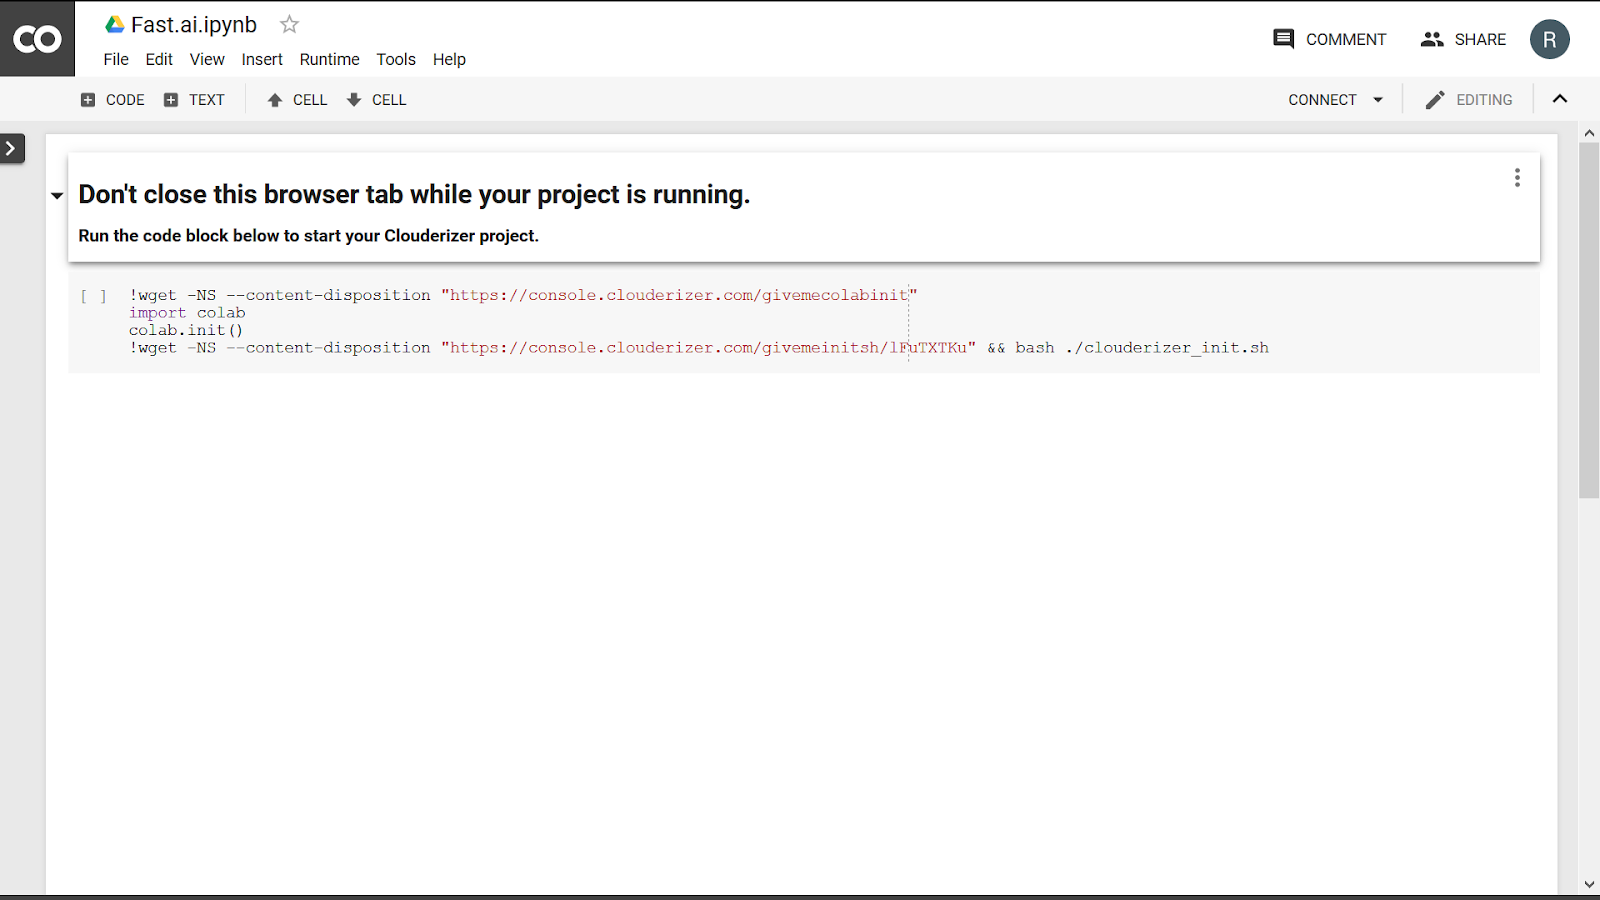Click the "import colab" code line

tap(187, 313)
